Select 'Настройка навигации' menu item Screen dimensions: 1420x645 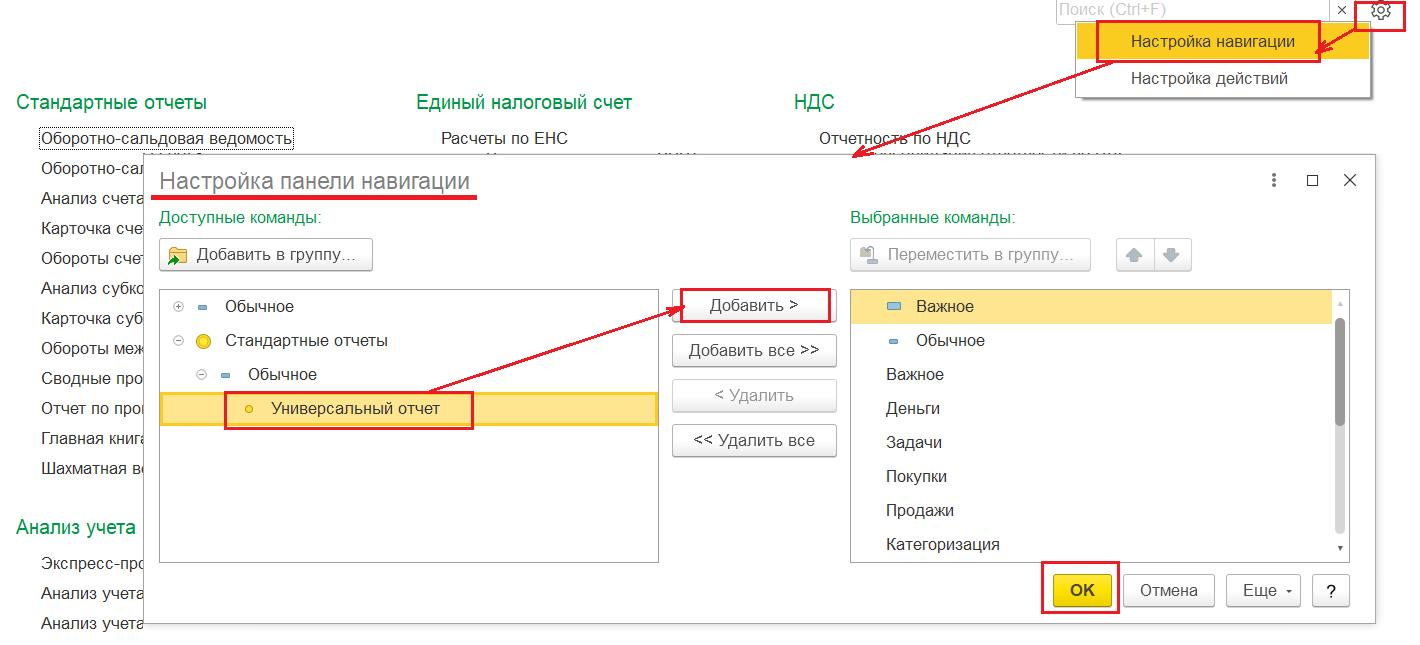click(x=1212, y=42)
